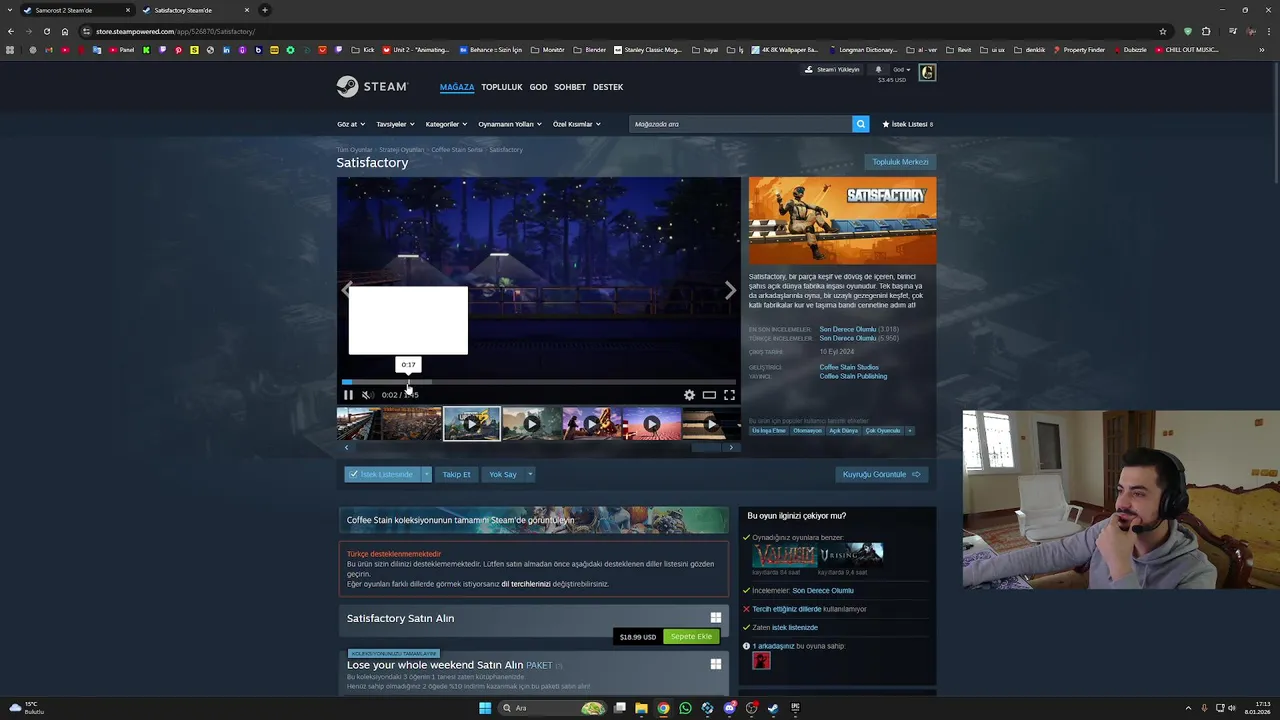This screenshot has height=720, width=1280.
Task: Expand Oynamanın Yolları dropdown
Action: pyautogui.click(x=509, y=124)
